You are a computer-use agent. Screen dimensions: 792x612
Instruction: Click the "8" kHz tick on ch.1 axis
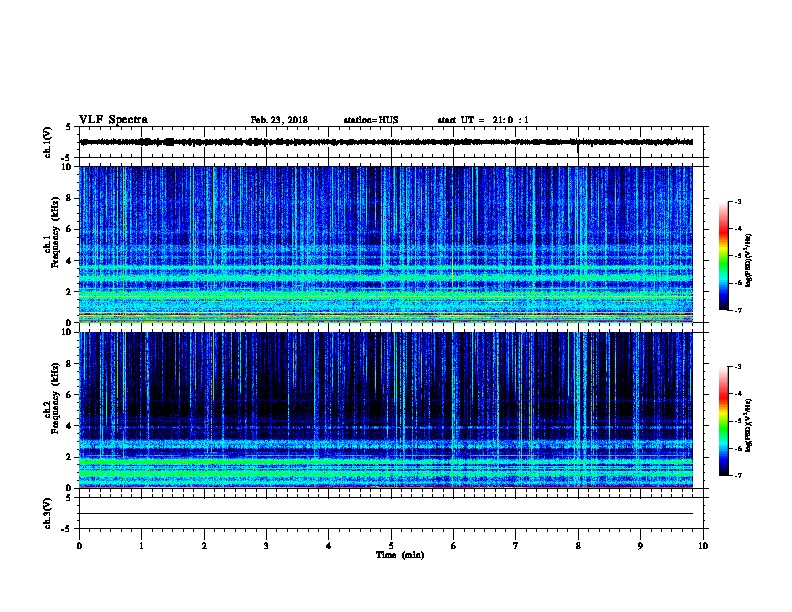70,198
